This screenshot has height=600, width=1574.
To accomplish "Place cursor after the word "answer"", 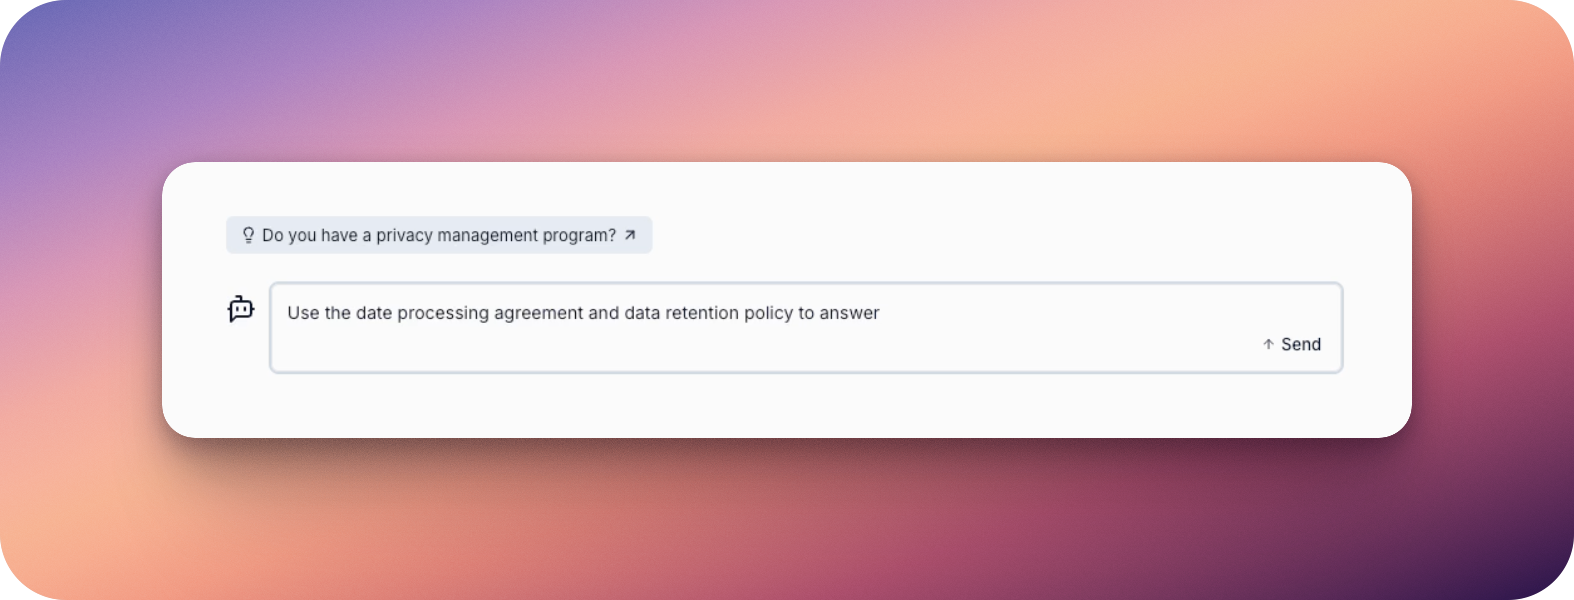I will (x=881, y=313).
